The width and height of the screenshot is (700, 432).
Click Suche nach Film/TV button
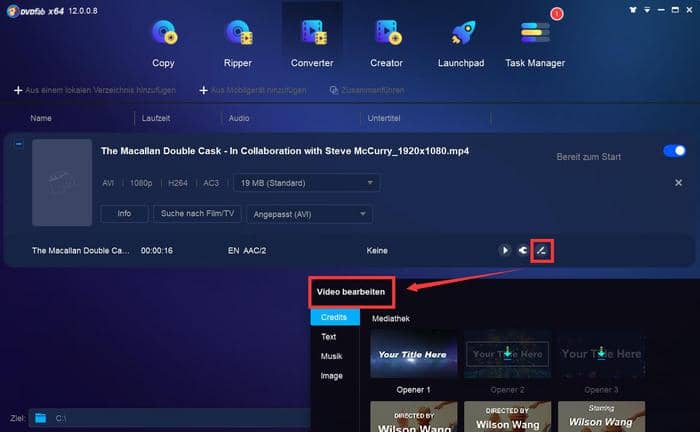point(197,214)
